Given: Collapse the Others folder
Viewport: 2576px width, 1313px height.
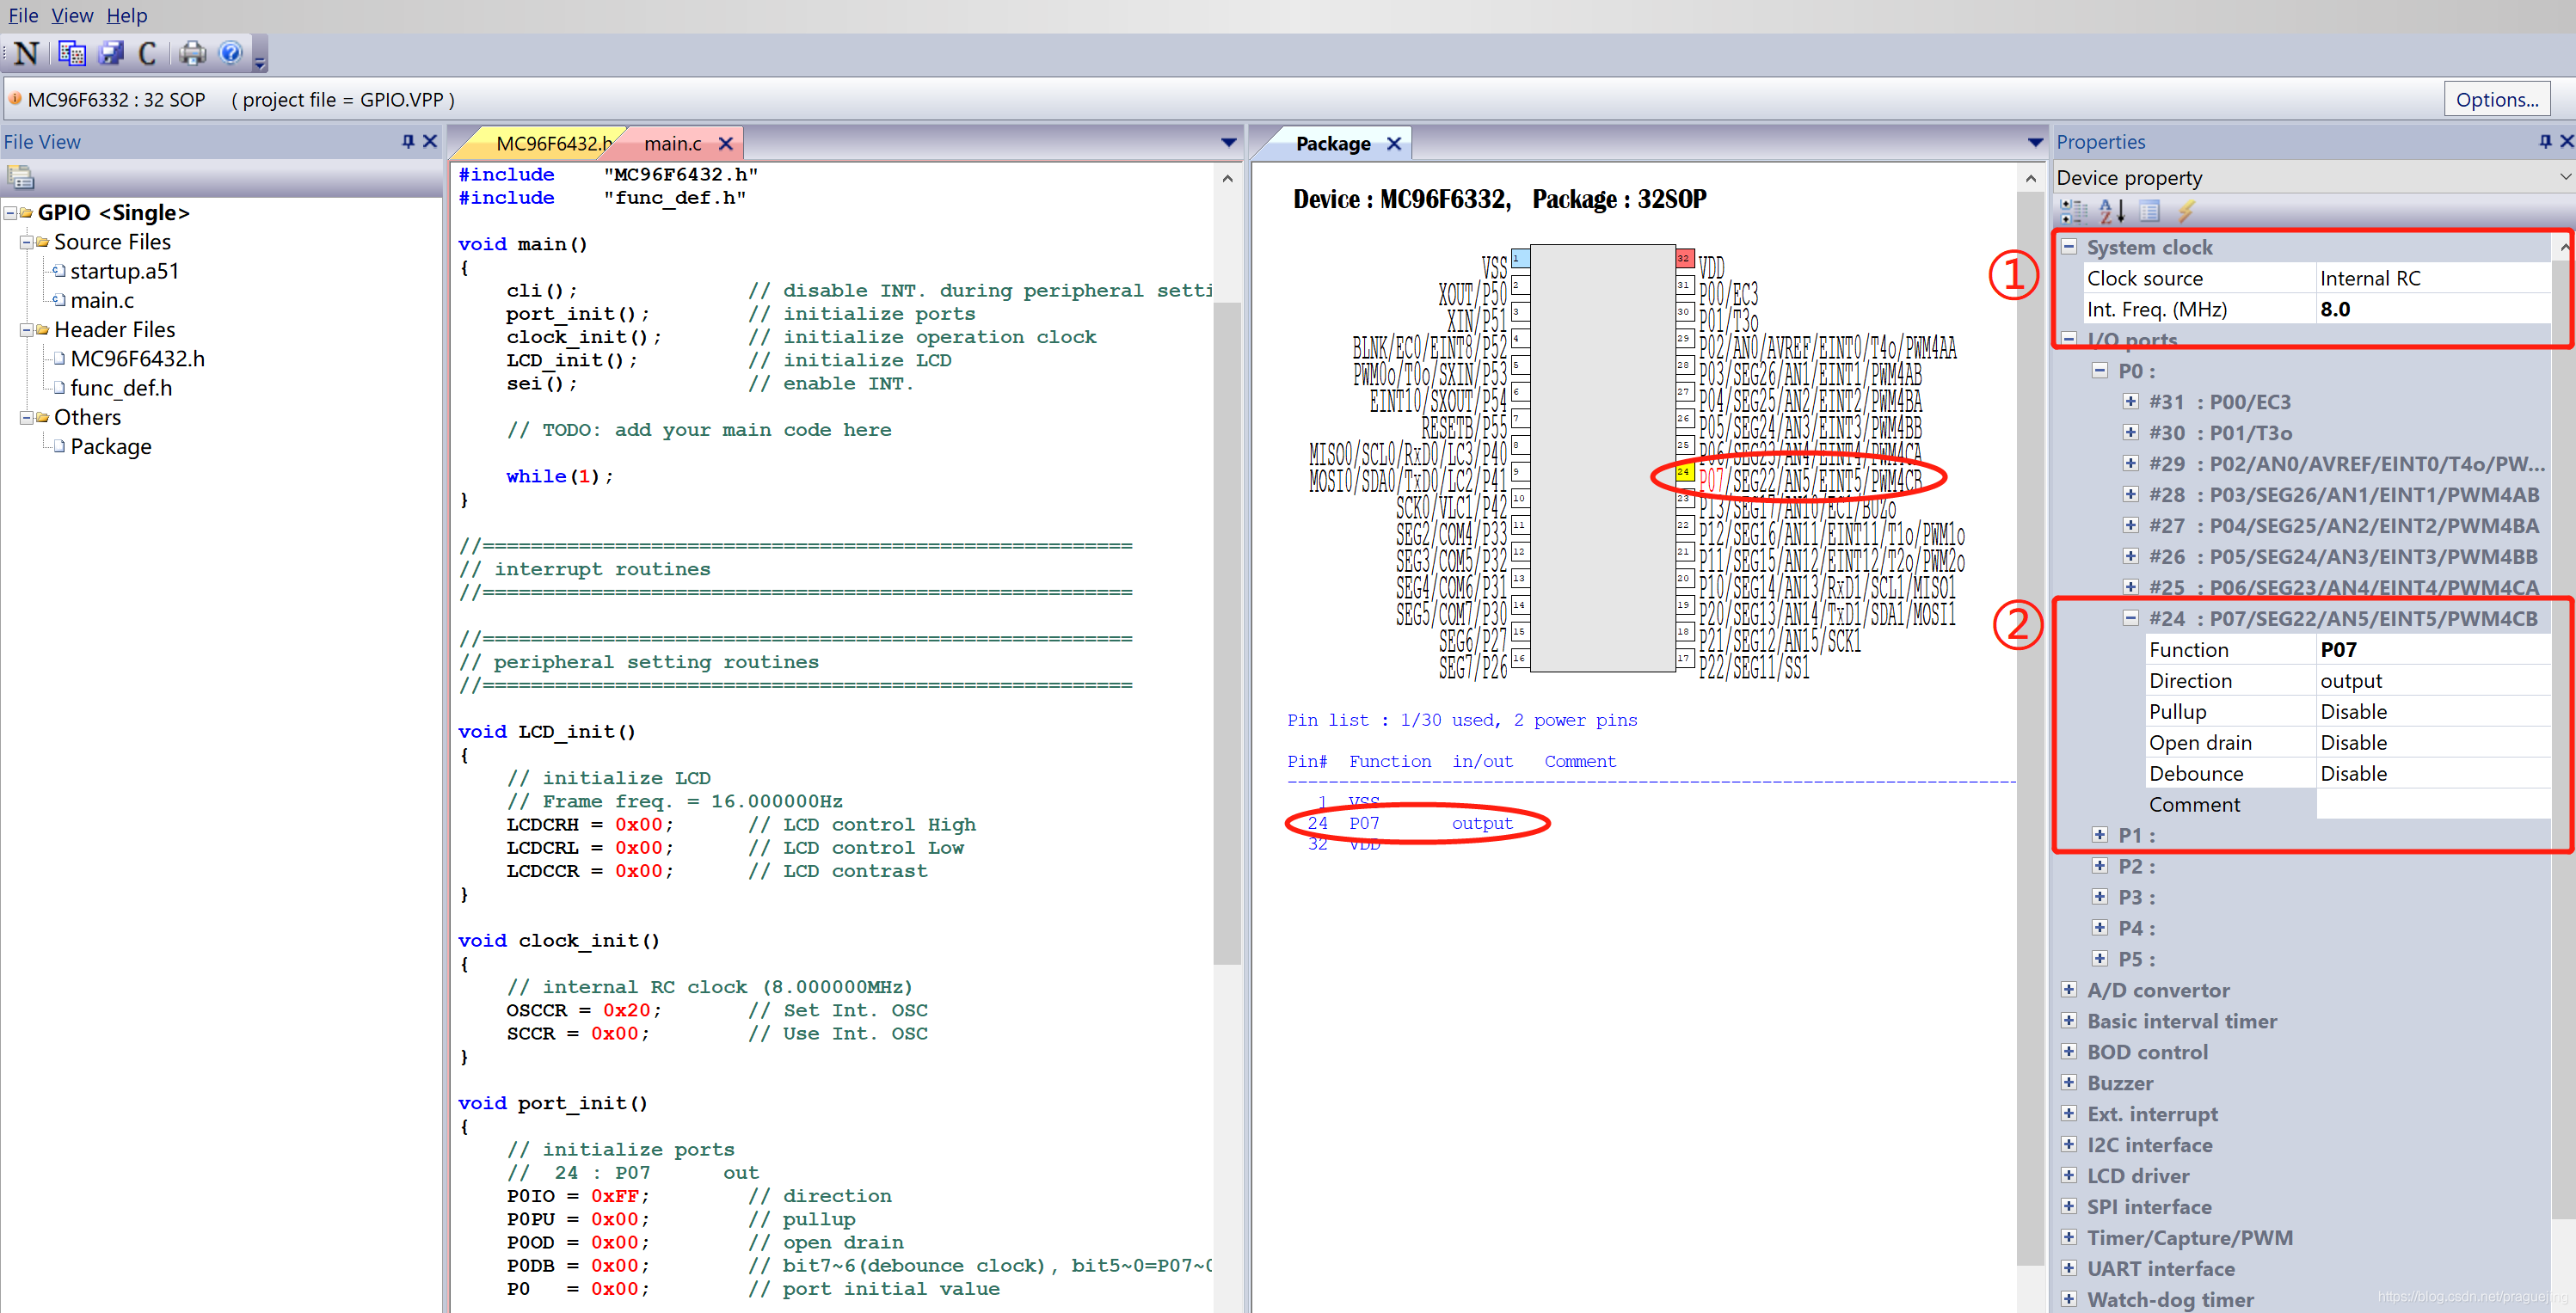Looking at the screenshot, I should [x=27, y=417].
